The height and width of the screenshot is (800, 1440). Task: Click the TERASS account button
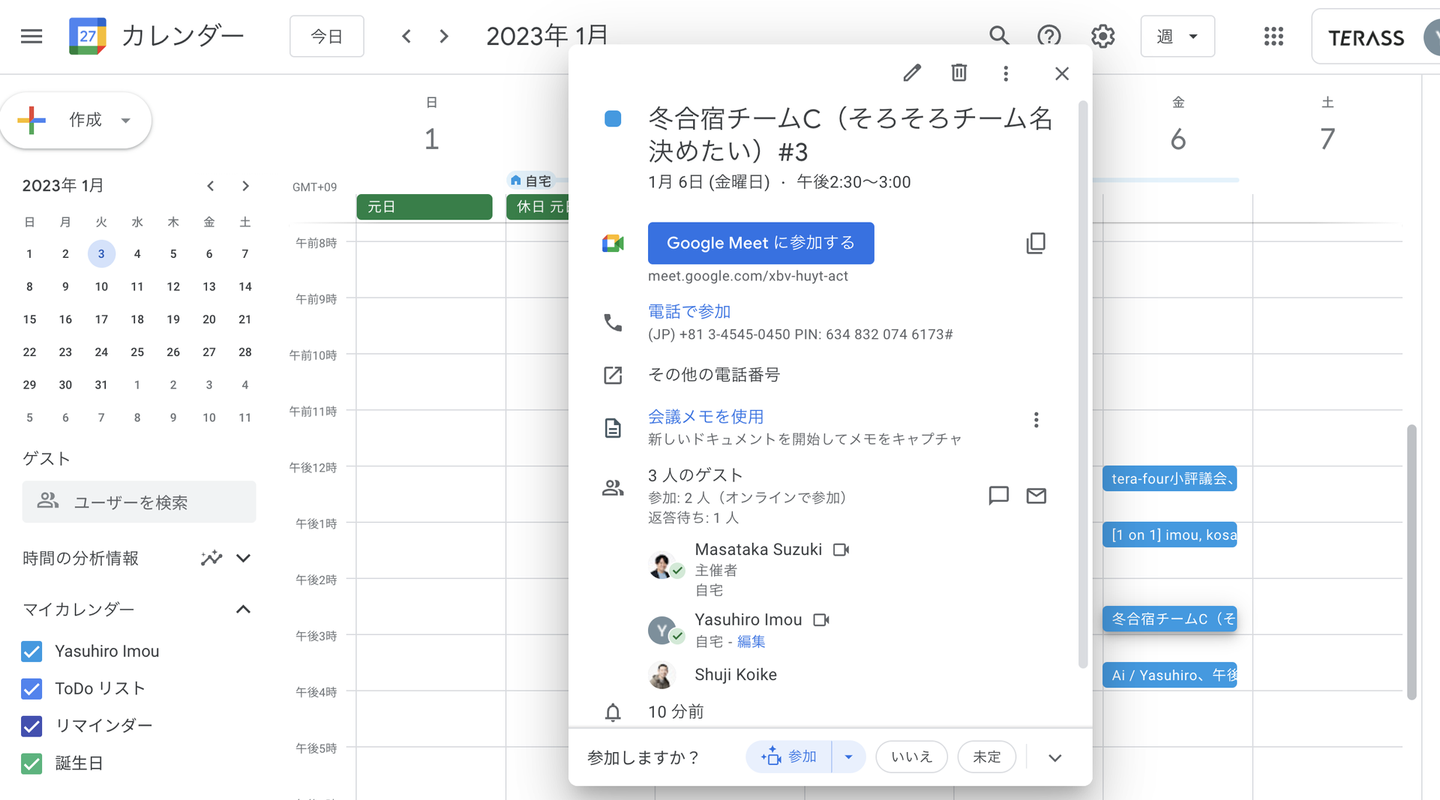pos(1376,37)
